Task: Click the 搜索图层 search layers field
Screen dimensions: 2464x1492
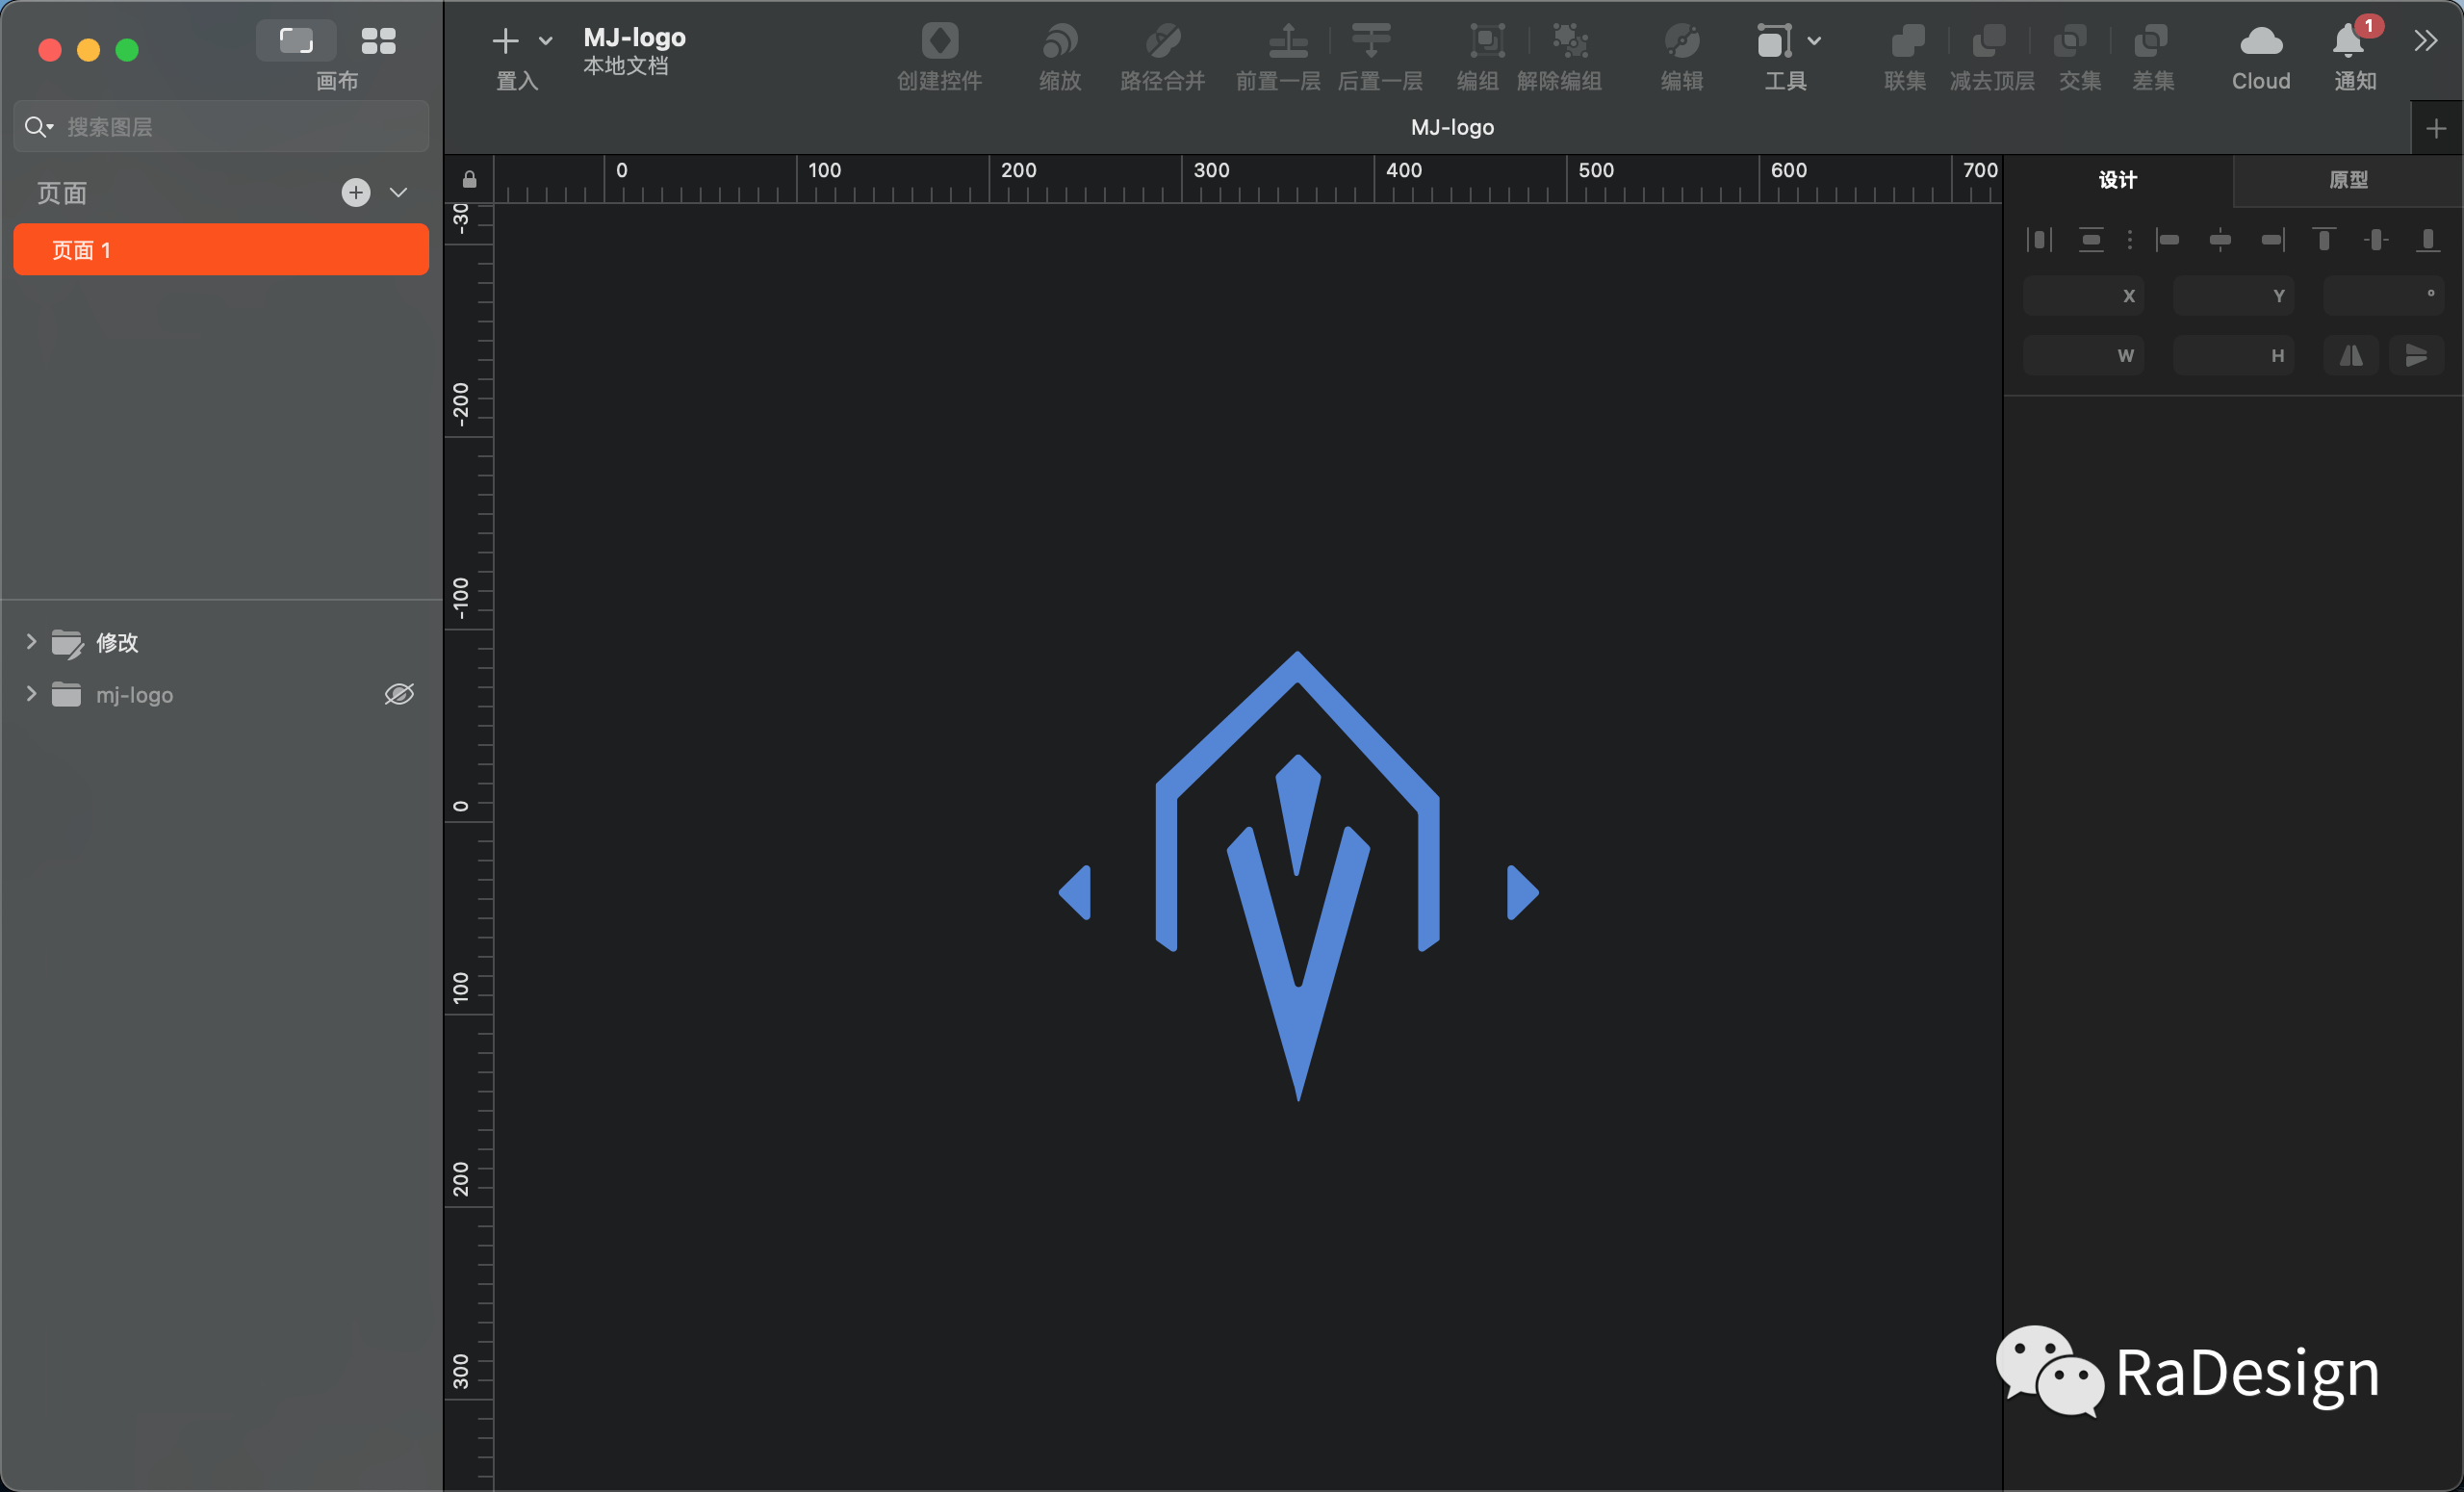Action: (221, 127)
